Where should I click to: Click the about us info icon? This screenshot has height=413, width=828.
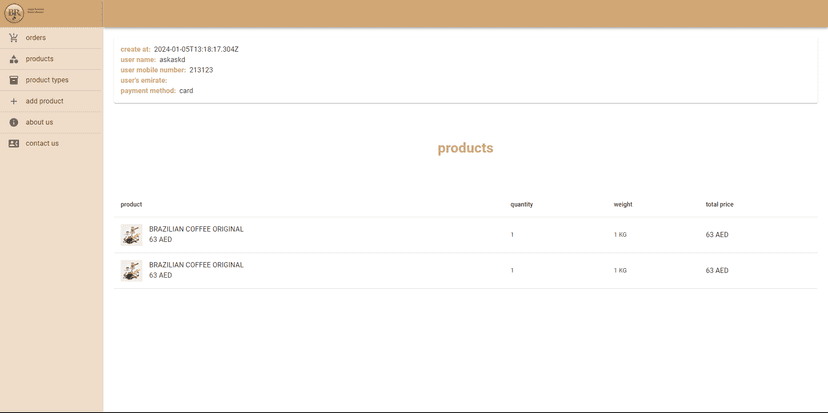coord(14,122)
